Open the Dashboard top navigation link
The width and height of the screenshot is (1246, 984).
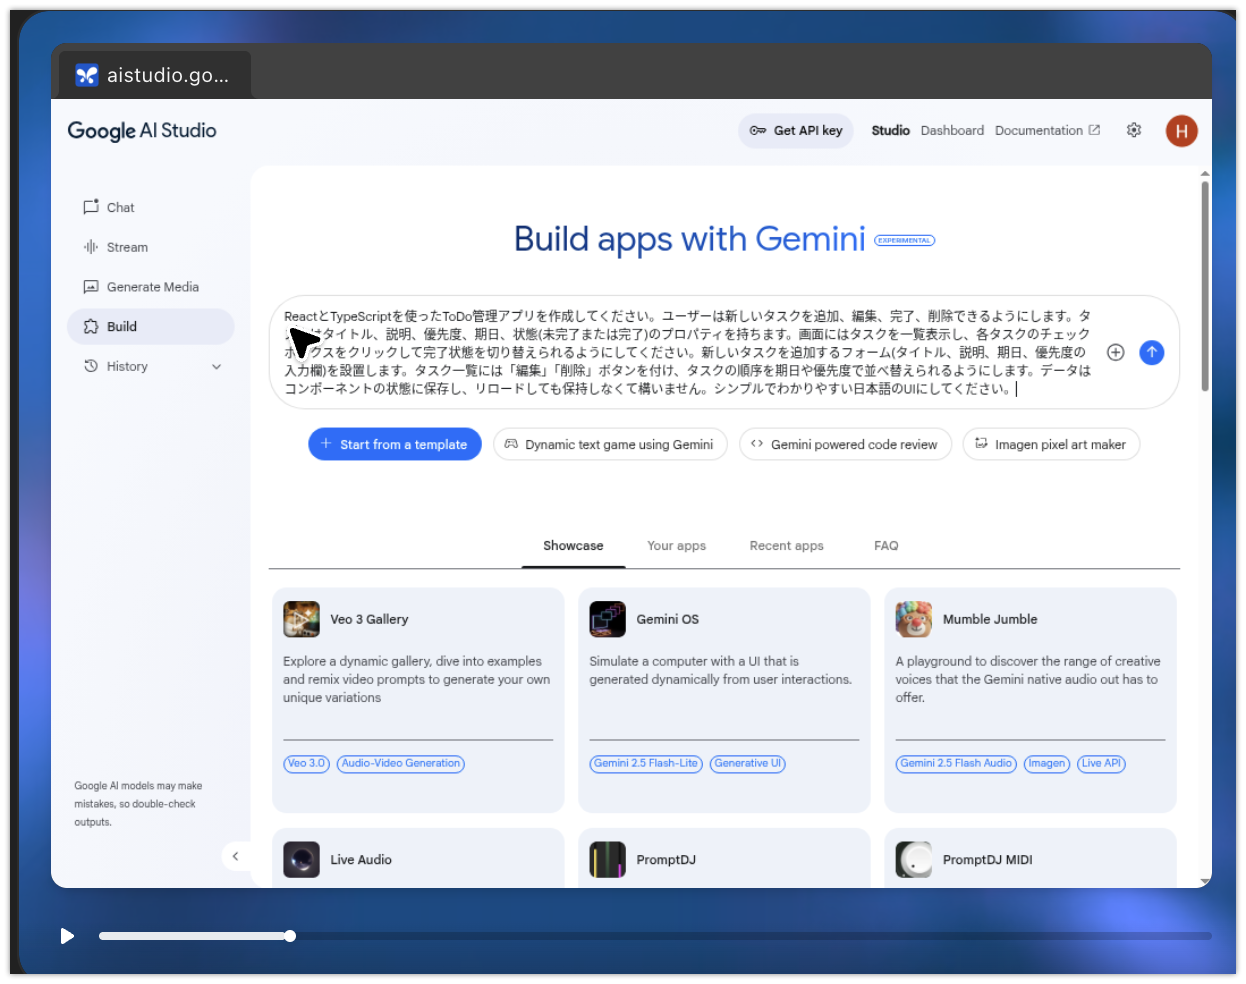click(952, 131)
